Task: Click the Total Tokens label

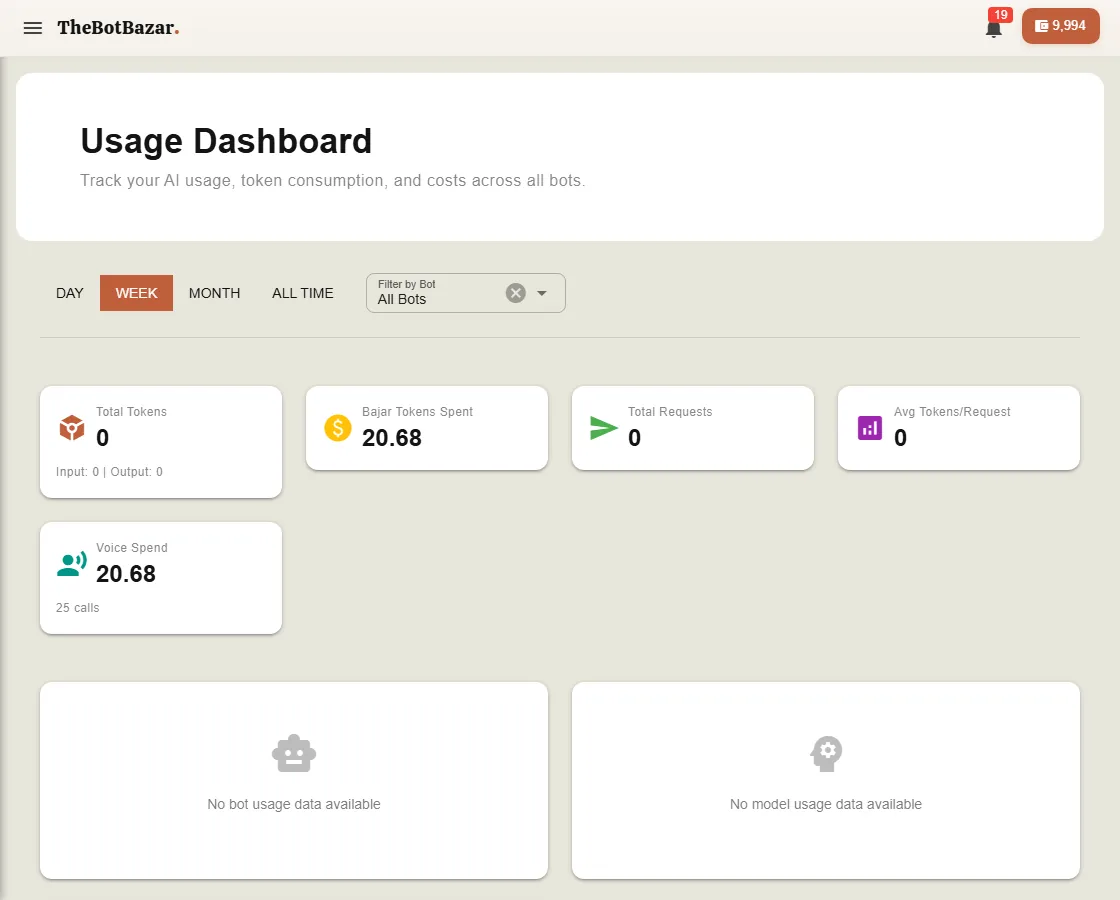Action: (x=131, y=411)
